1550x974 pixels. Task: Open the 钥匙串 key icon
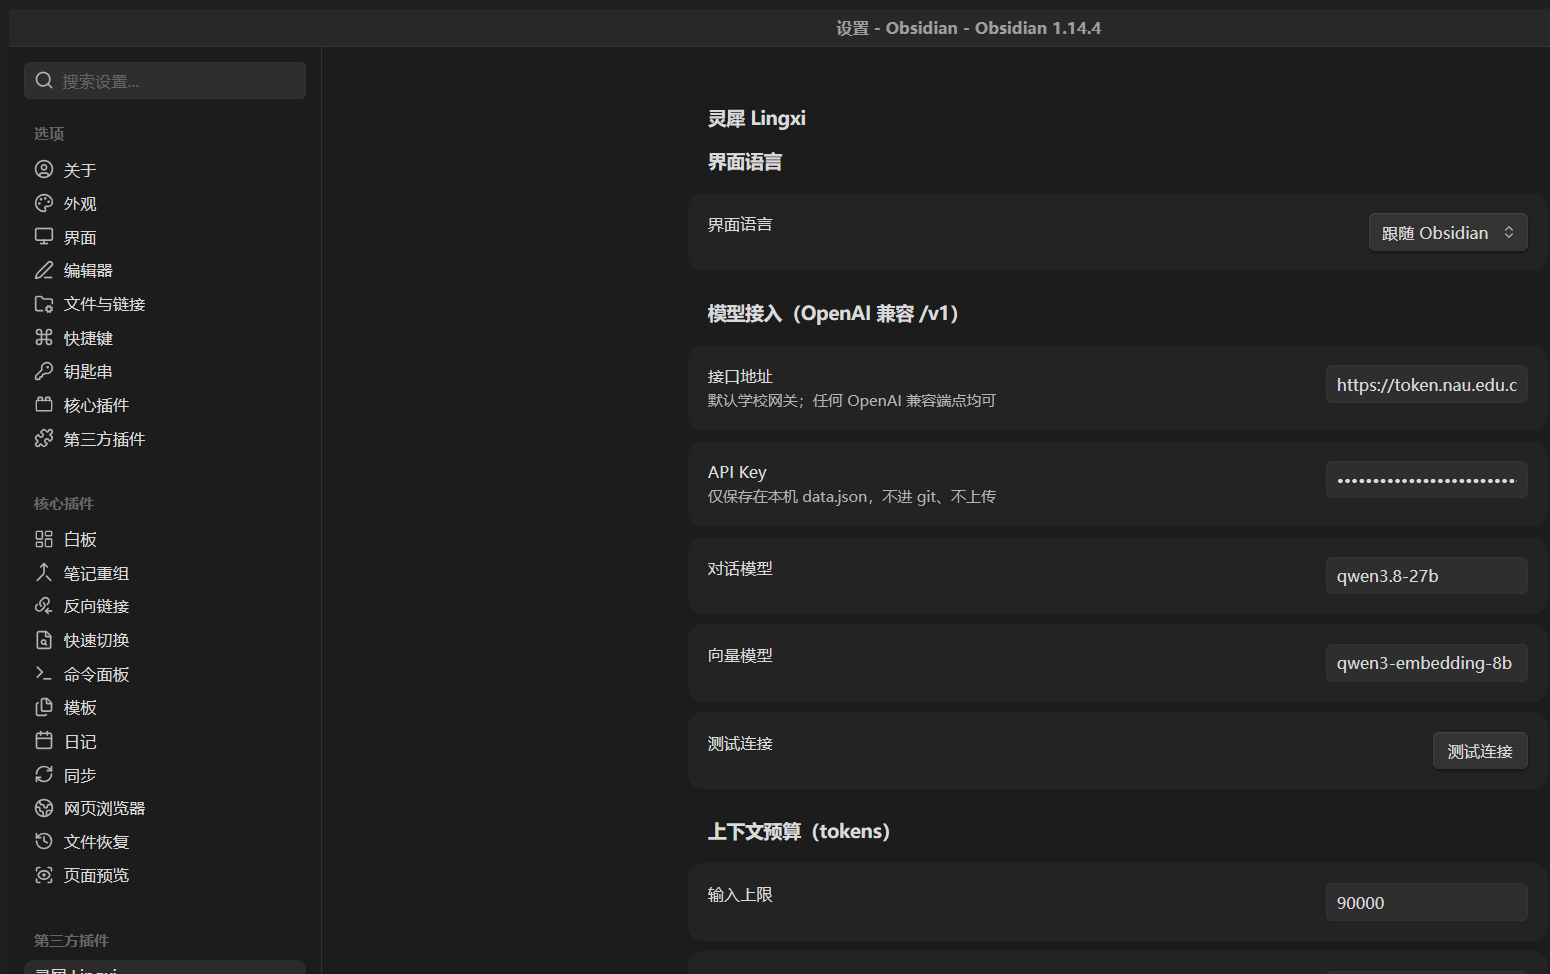point(44,371)
